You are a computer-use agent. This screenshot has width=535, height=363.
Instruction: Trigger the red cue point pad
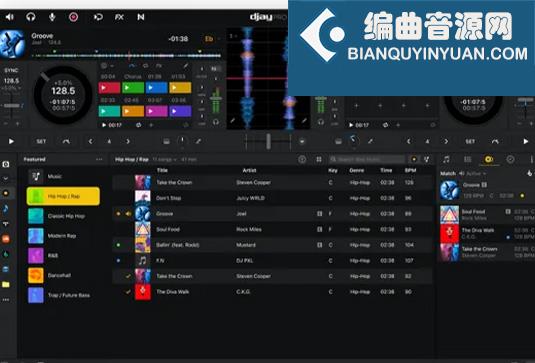click(109, 88)
